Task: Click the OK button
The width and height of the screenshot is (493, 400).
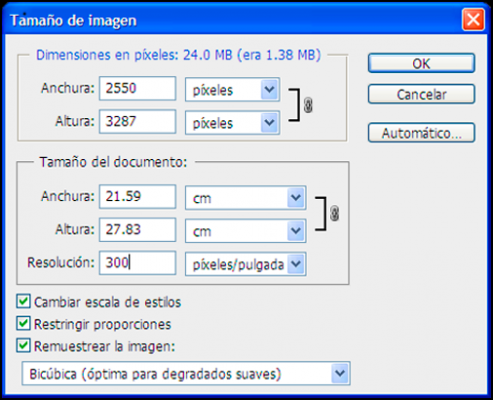Action: [421, 63]
